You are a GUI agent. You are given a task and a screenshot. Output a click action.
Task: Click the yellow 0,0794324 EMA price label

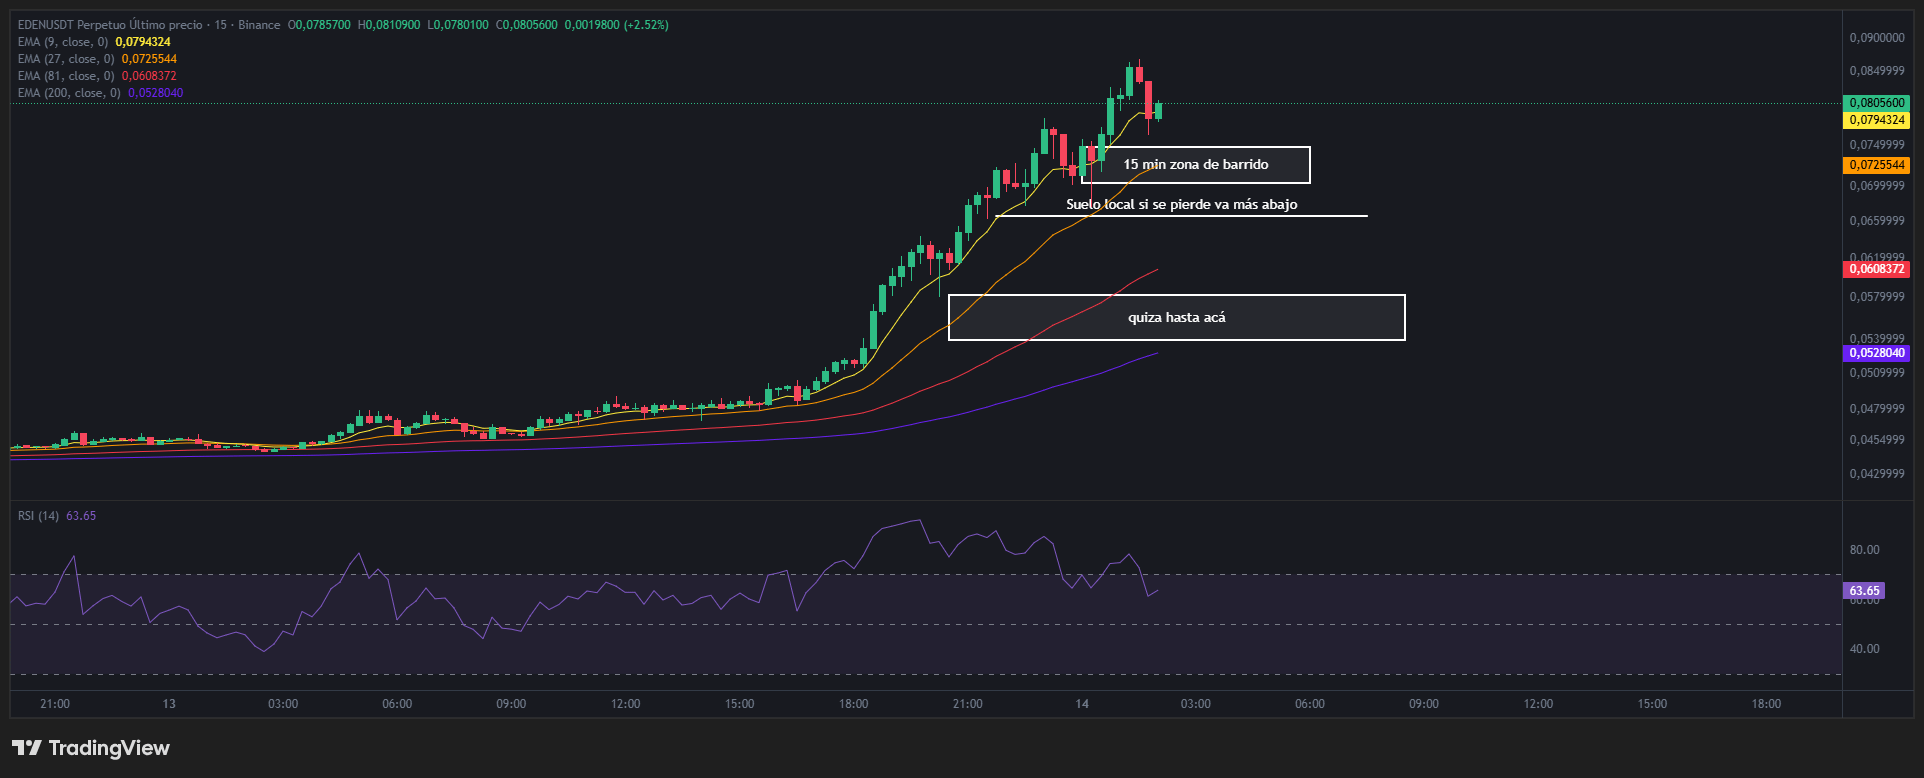point(1876,120)
